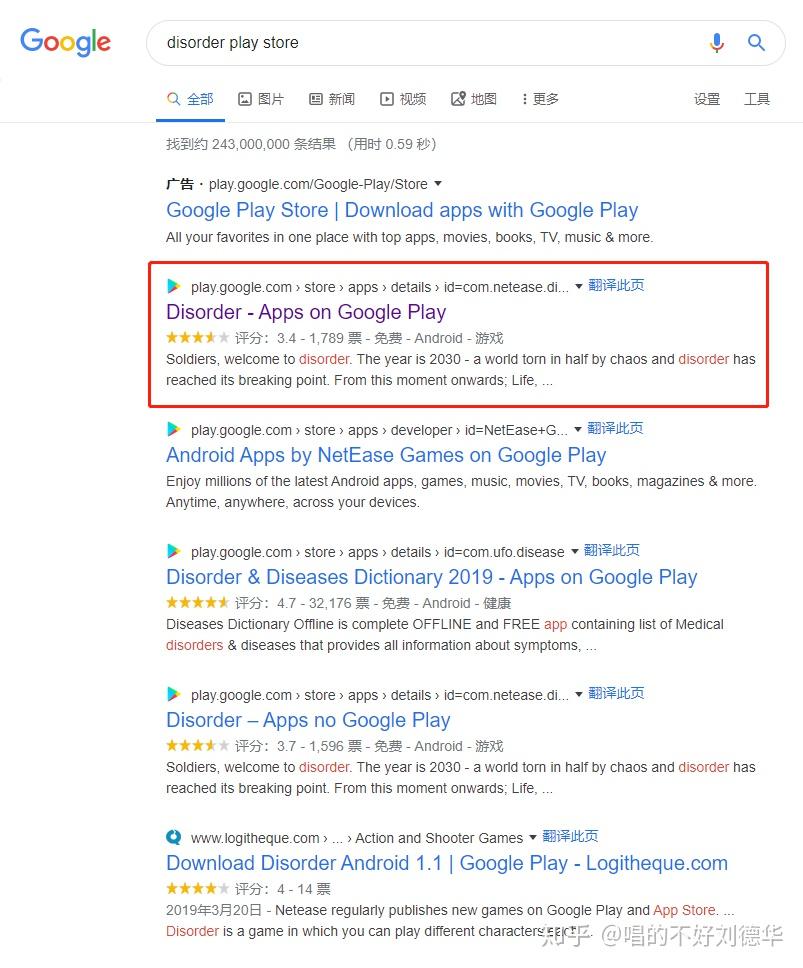Click the Logitheque site favicon

[174, 837]
